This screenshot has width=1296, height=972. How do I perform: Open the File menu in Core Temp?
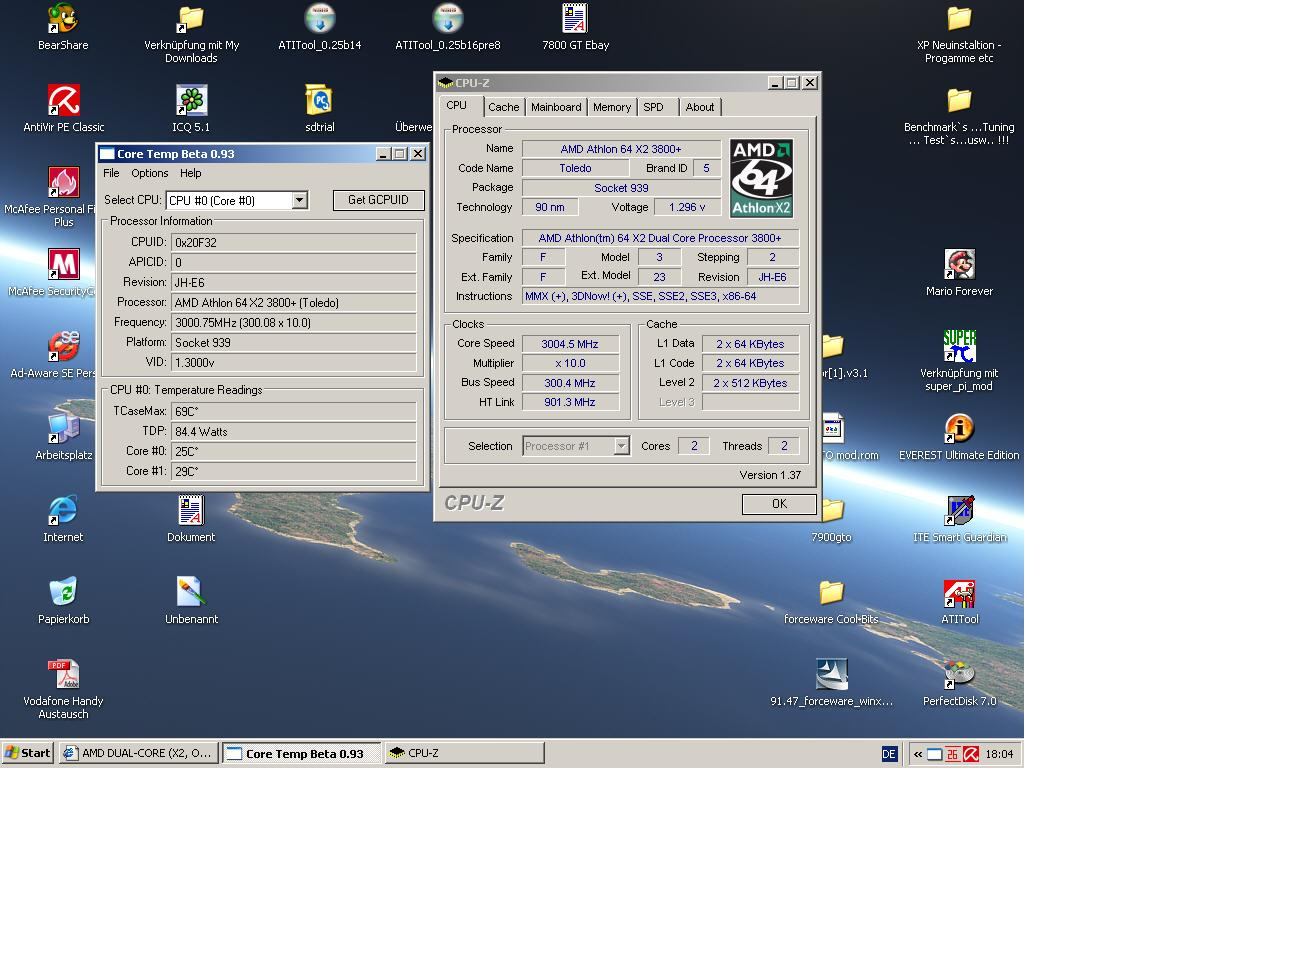[x=111, y=173]
